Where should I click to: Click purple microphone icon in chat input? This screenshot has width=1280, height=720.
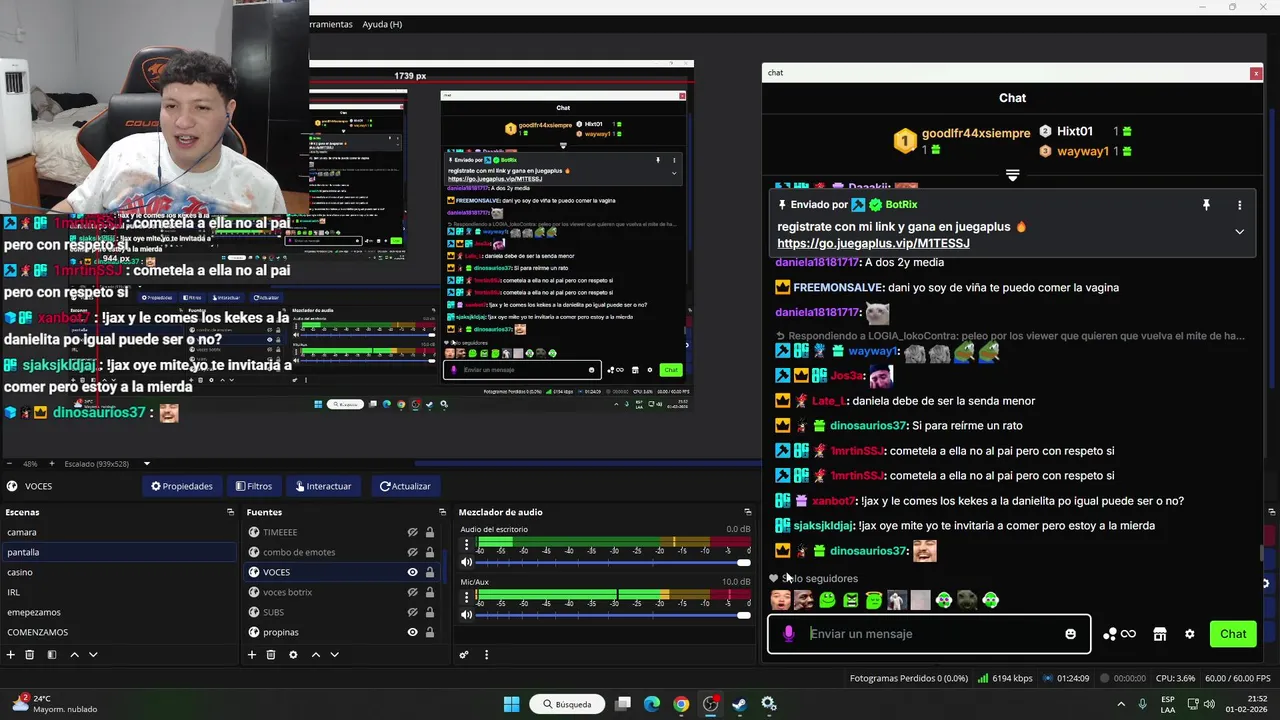coord(789,634)
